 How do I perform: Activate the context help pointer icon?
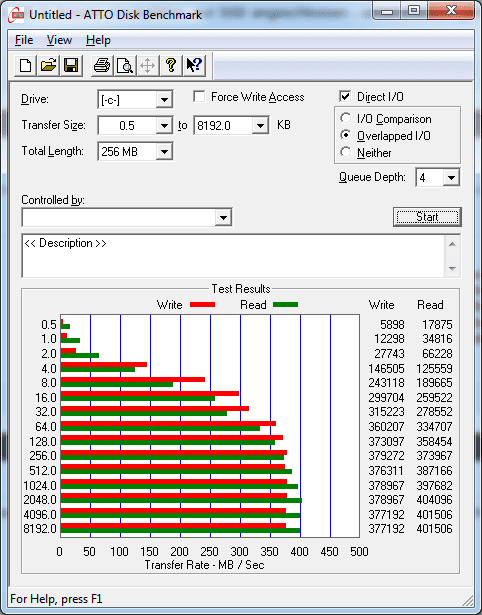194,65
